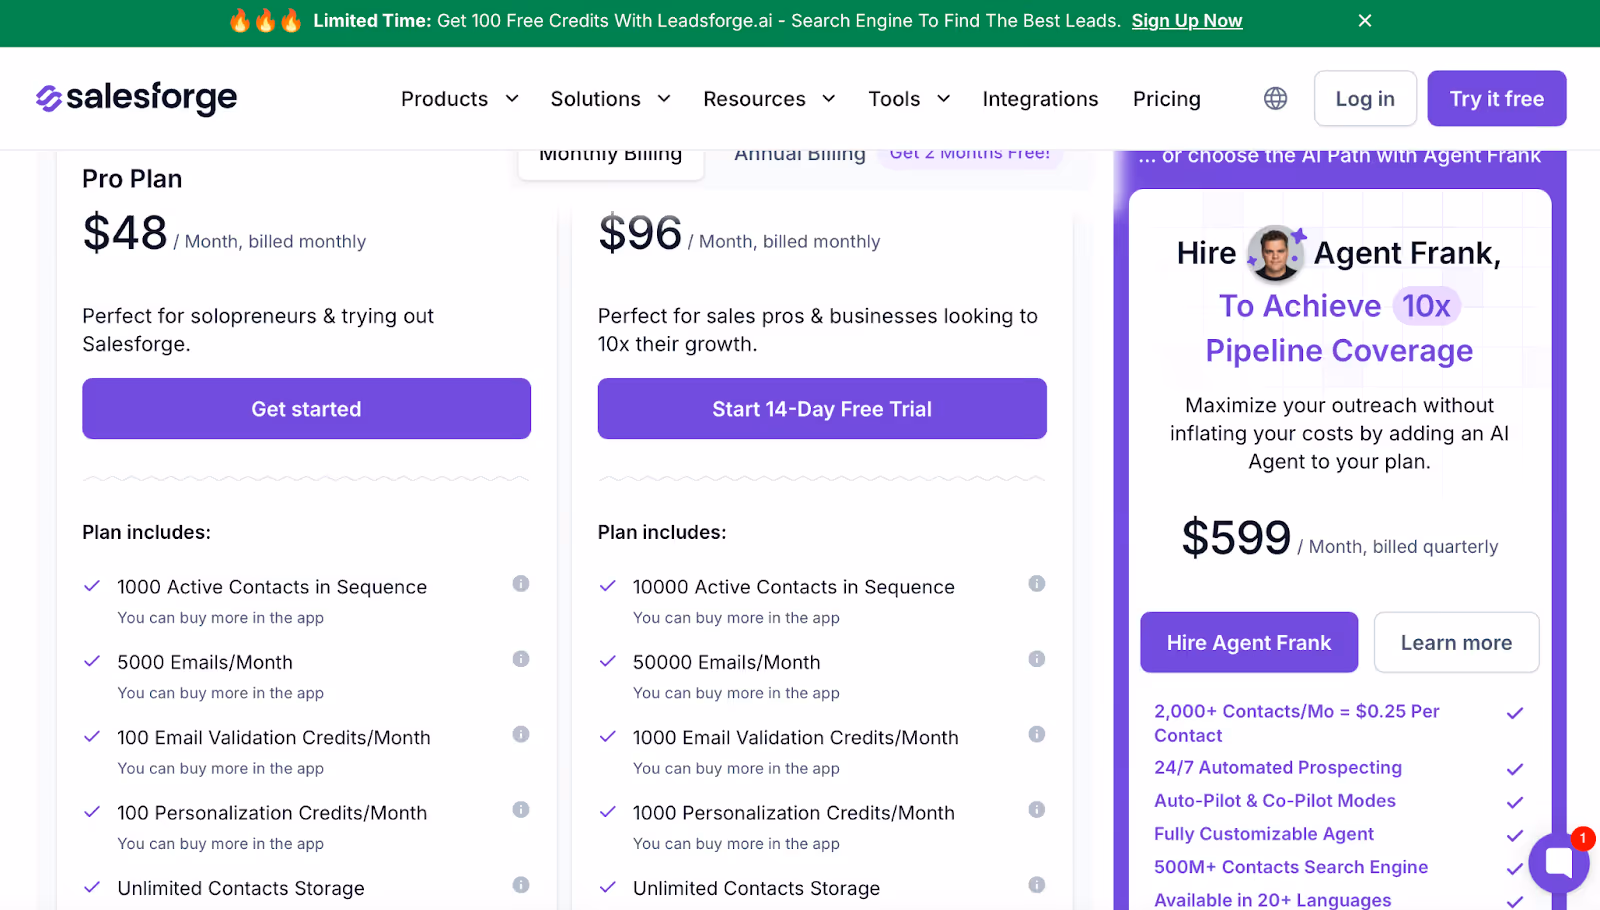The width and height of the screenshot is (1600, 910).
Task: Click Agent Frank's avatar photo
Action: [1274, 253]
